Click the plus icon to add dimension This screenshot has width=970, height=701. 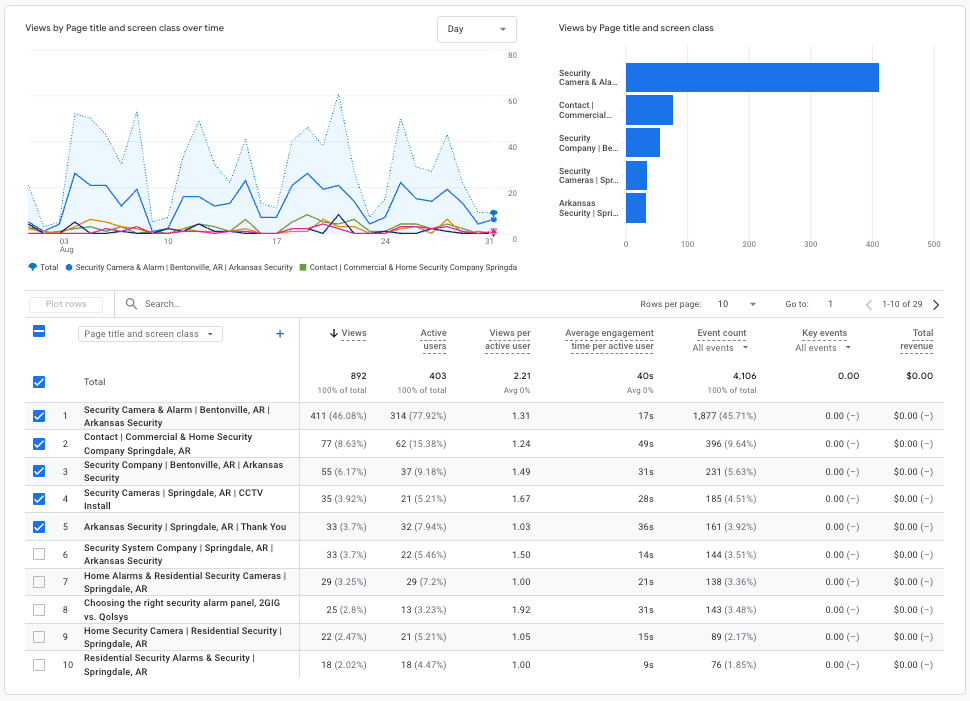pyautogui.click(x=280, y=334)
